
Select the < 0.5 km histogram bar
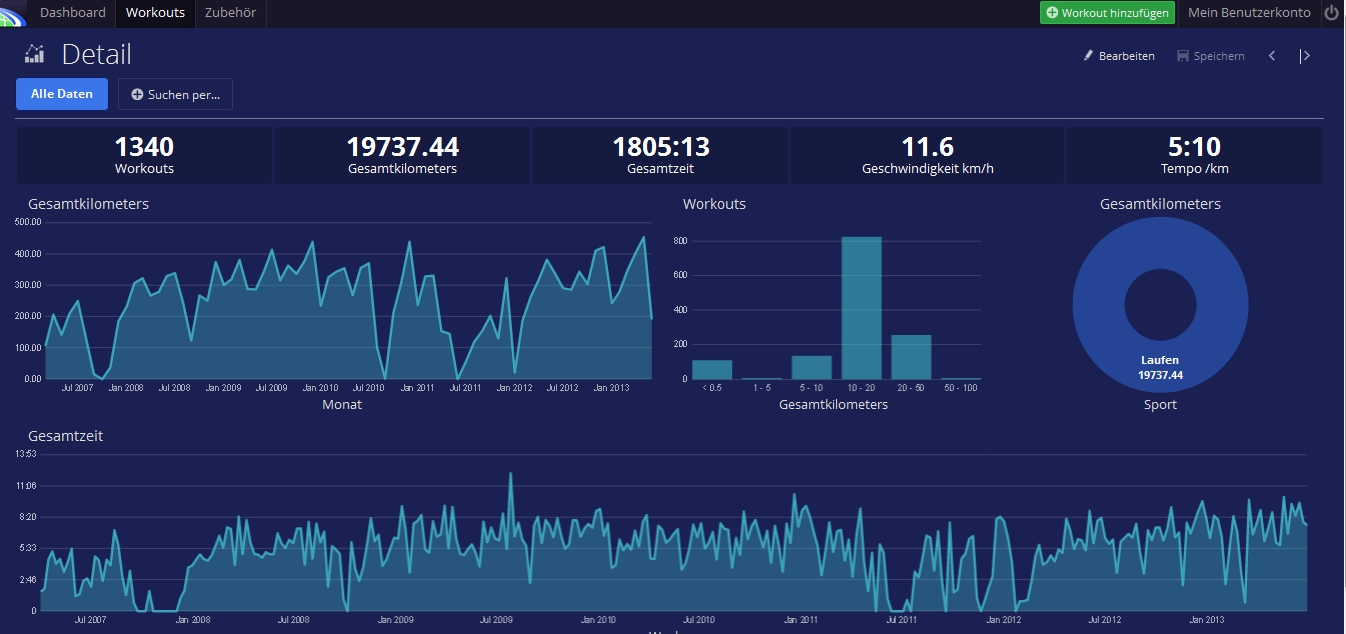[712, 369]
